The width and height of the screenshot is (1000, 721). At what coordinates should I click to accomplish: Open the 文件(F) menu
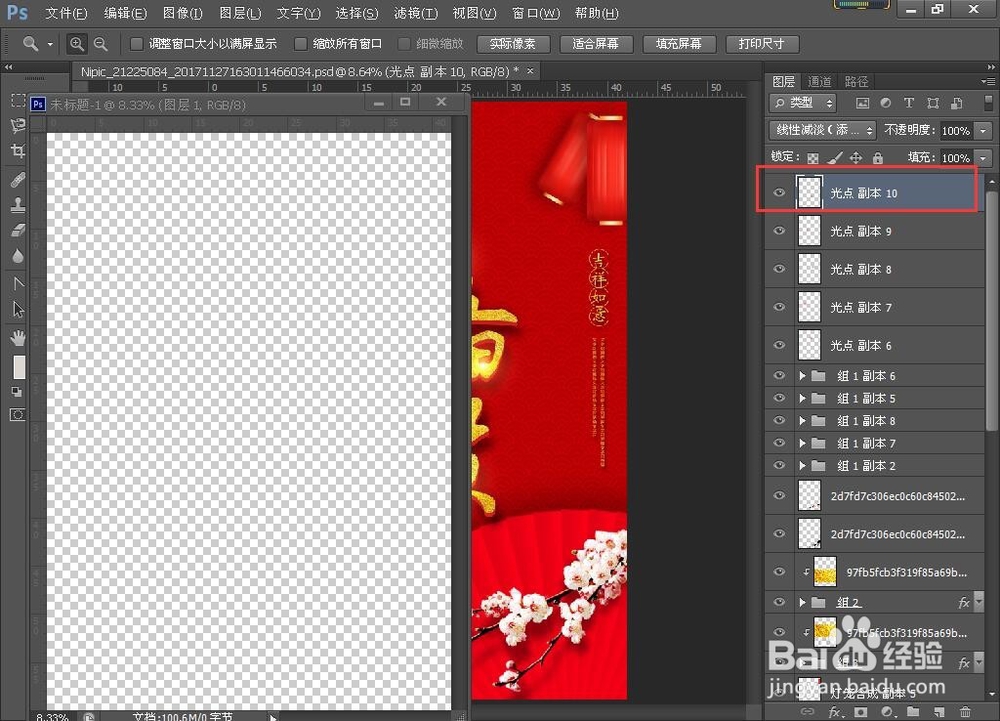pos(66,13)
